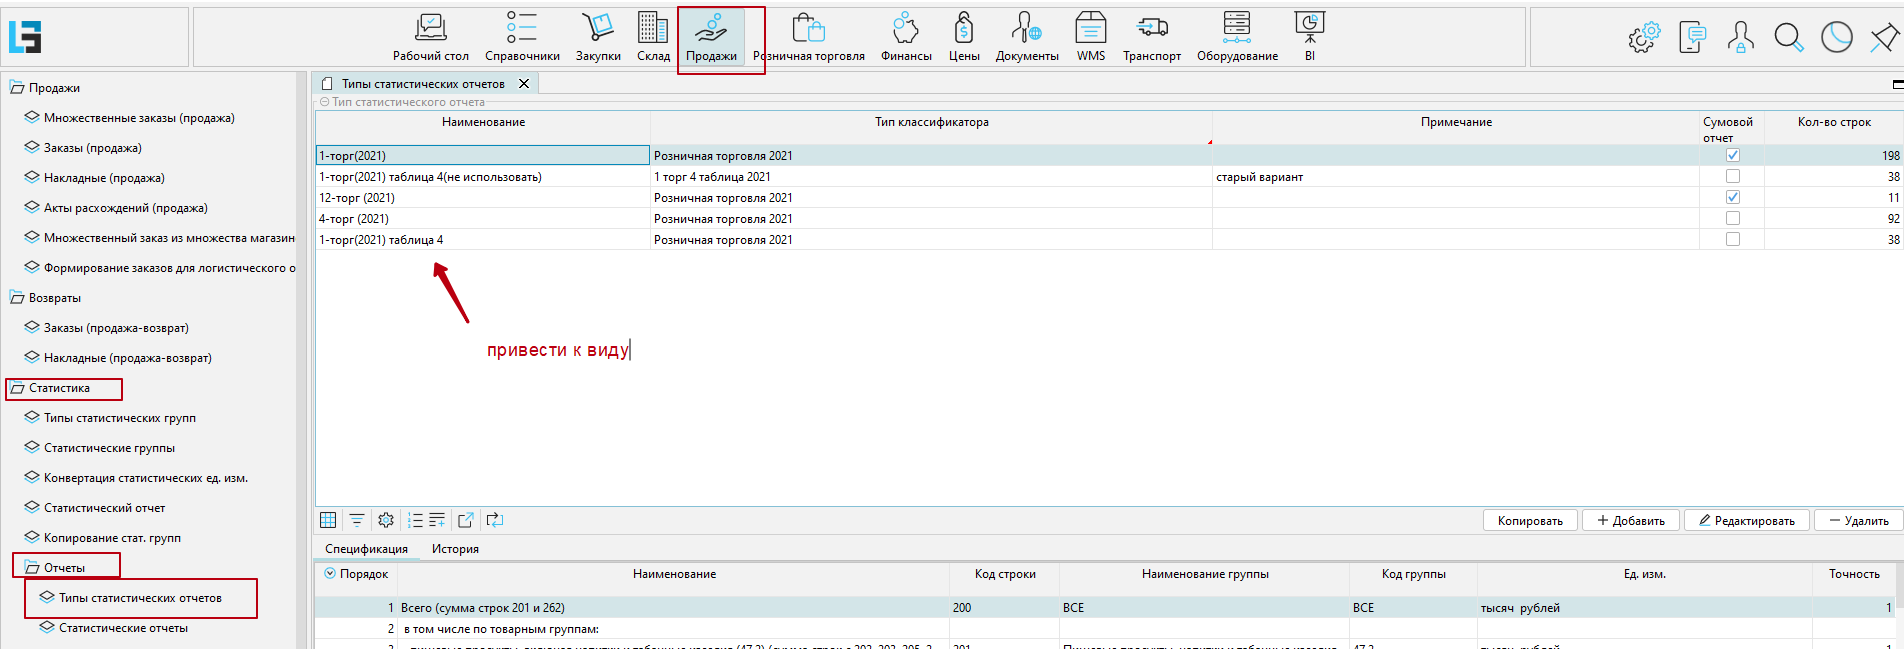Click the Редактировать button
Viewport: 1904px width, 649px height.
pyautogui.click(x=1746, y=521)
